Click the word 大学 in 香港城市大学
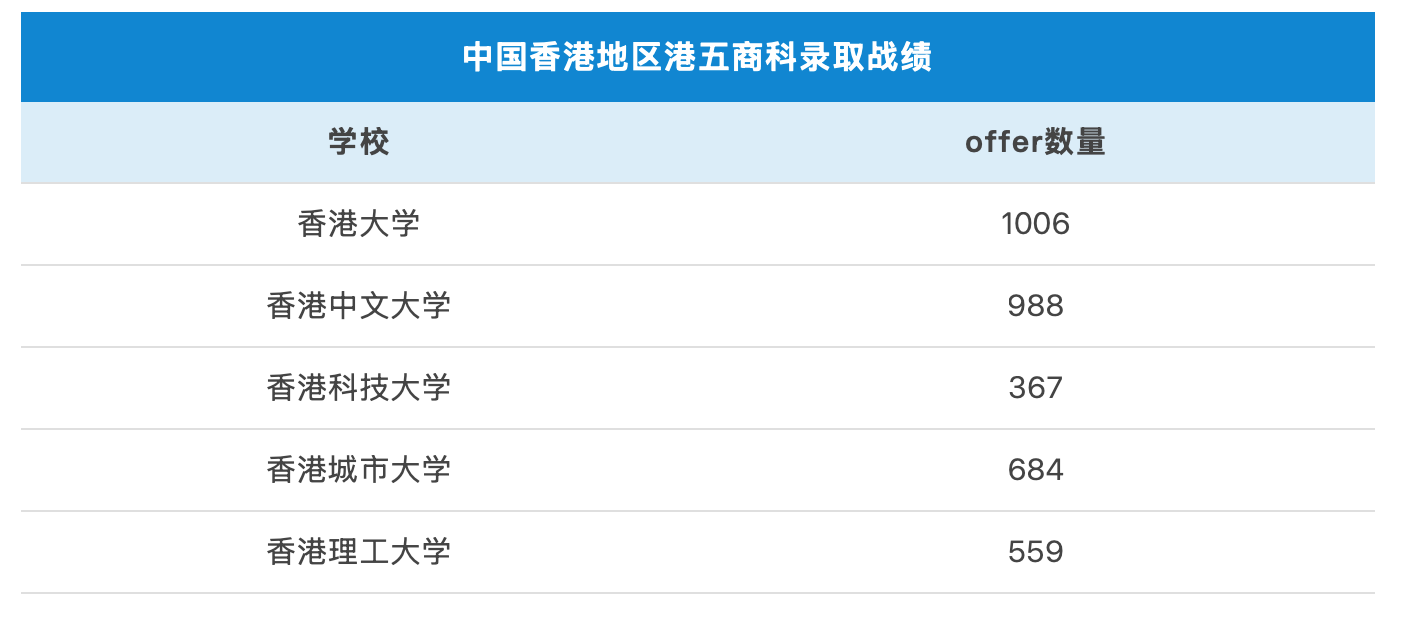 [x=421, y=470]
